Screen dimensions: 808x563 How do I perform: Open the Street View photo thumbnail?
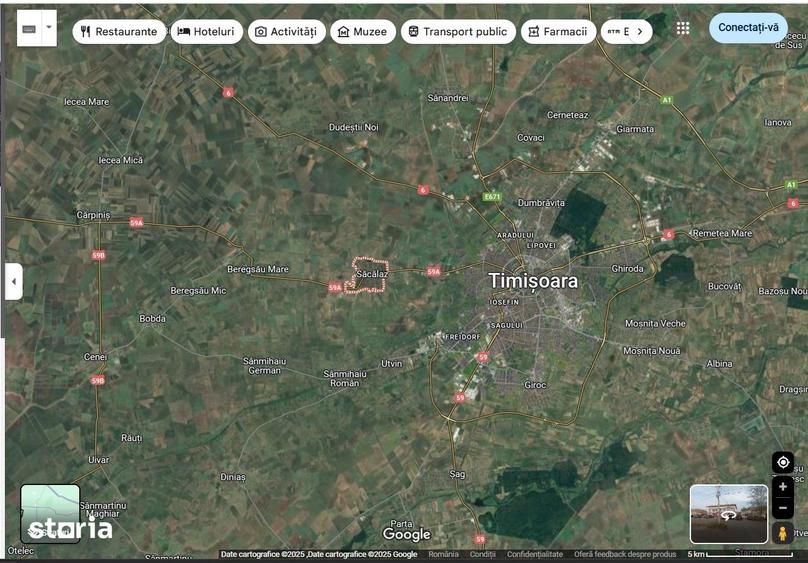pos(729,514)
